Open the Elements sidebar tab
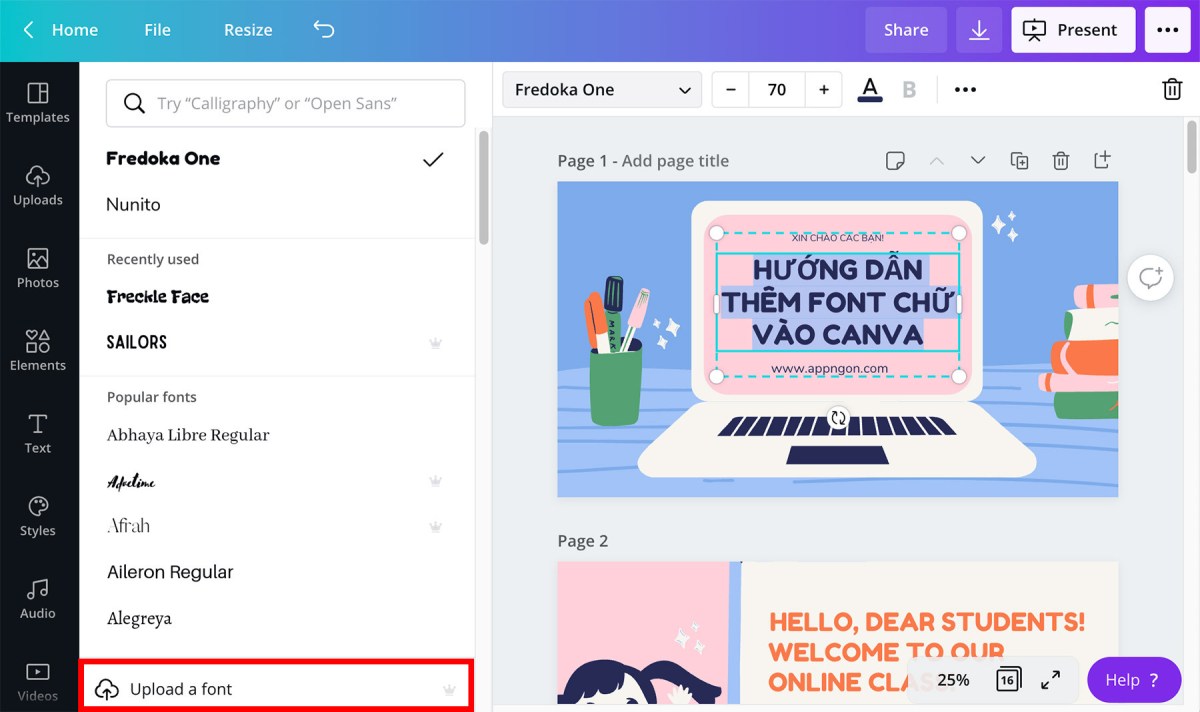 [38, 351]
